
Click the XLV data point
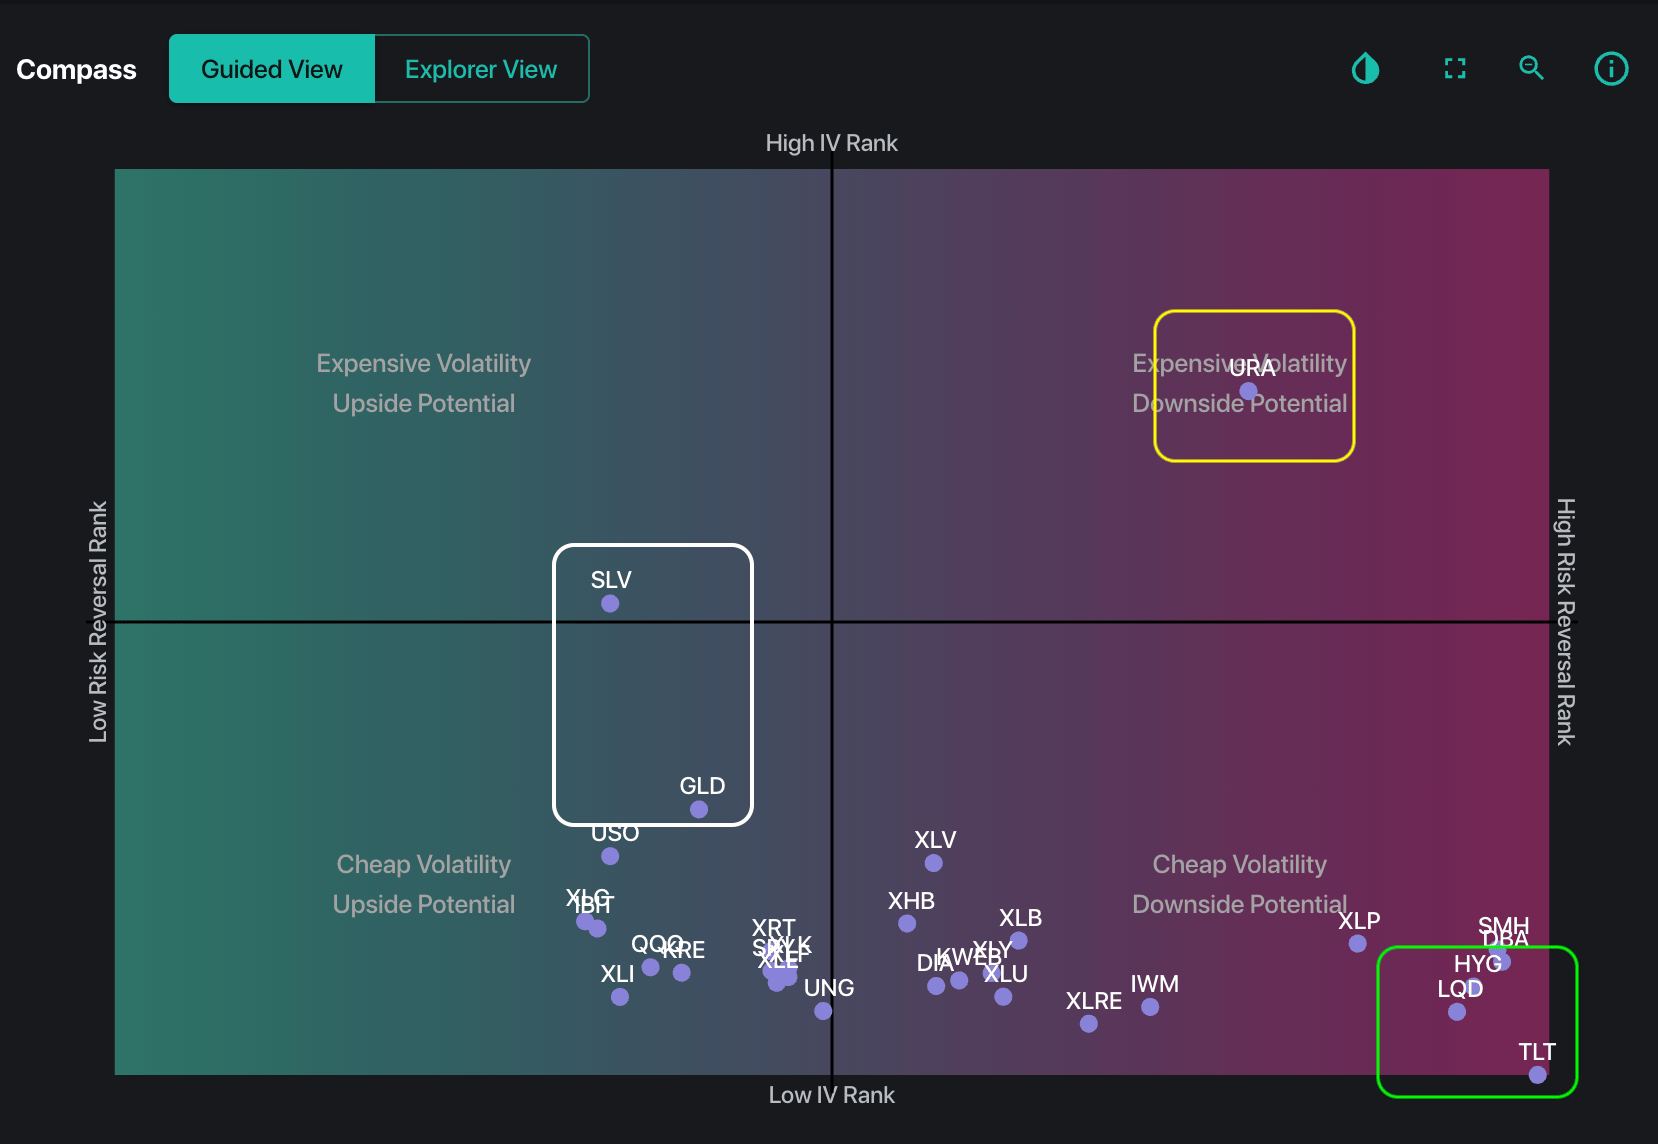[x=933, y=863]
